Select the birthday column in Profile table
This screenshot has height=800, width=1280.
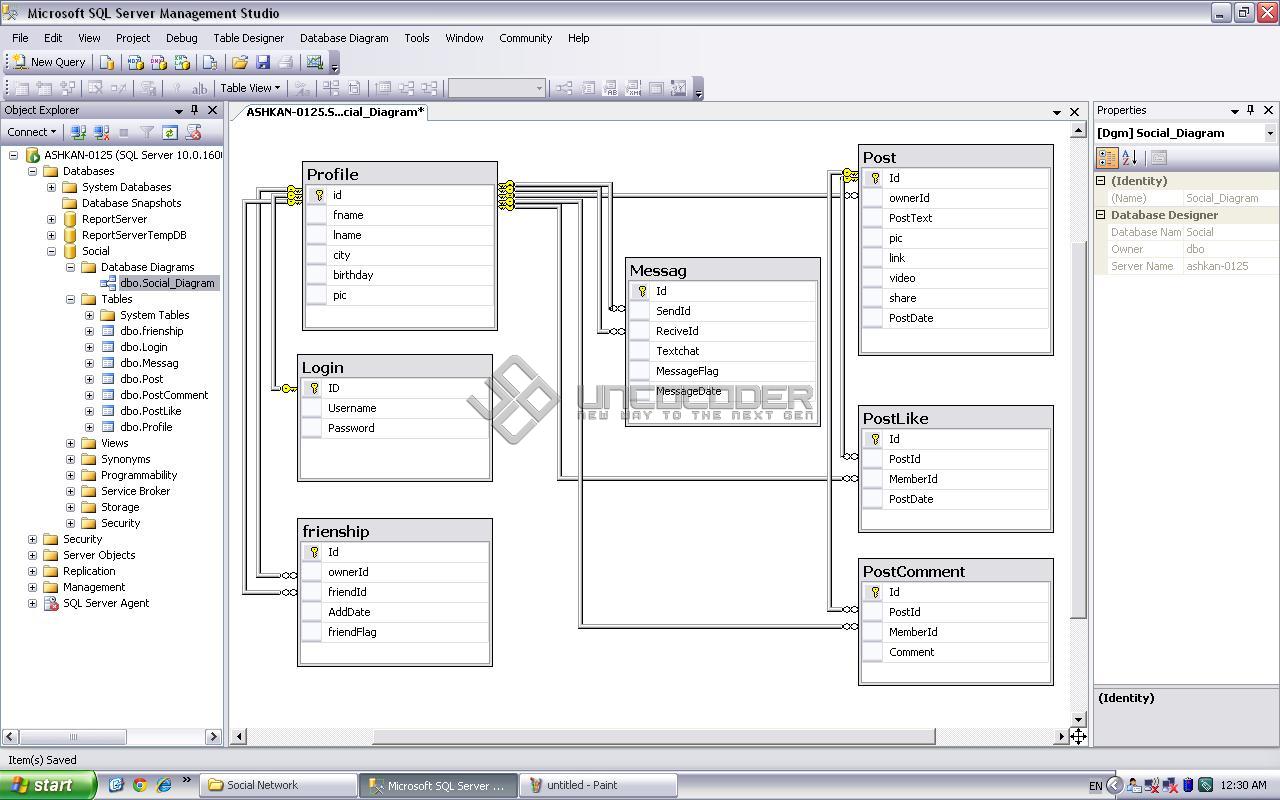[x=400, y=275]
